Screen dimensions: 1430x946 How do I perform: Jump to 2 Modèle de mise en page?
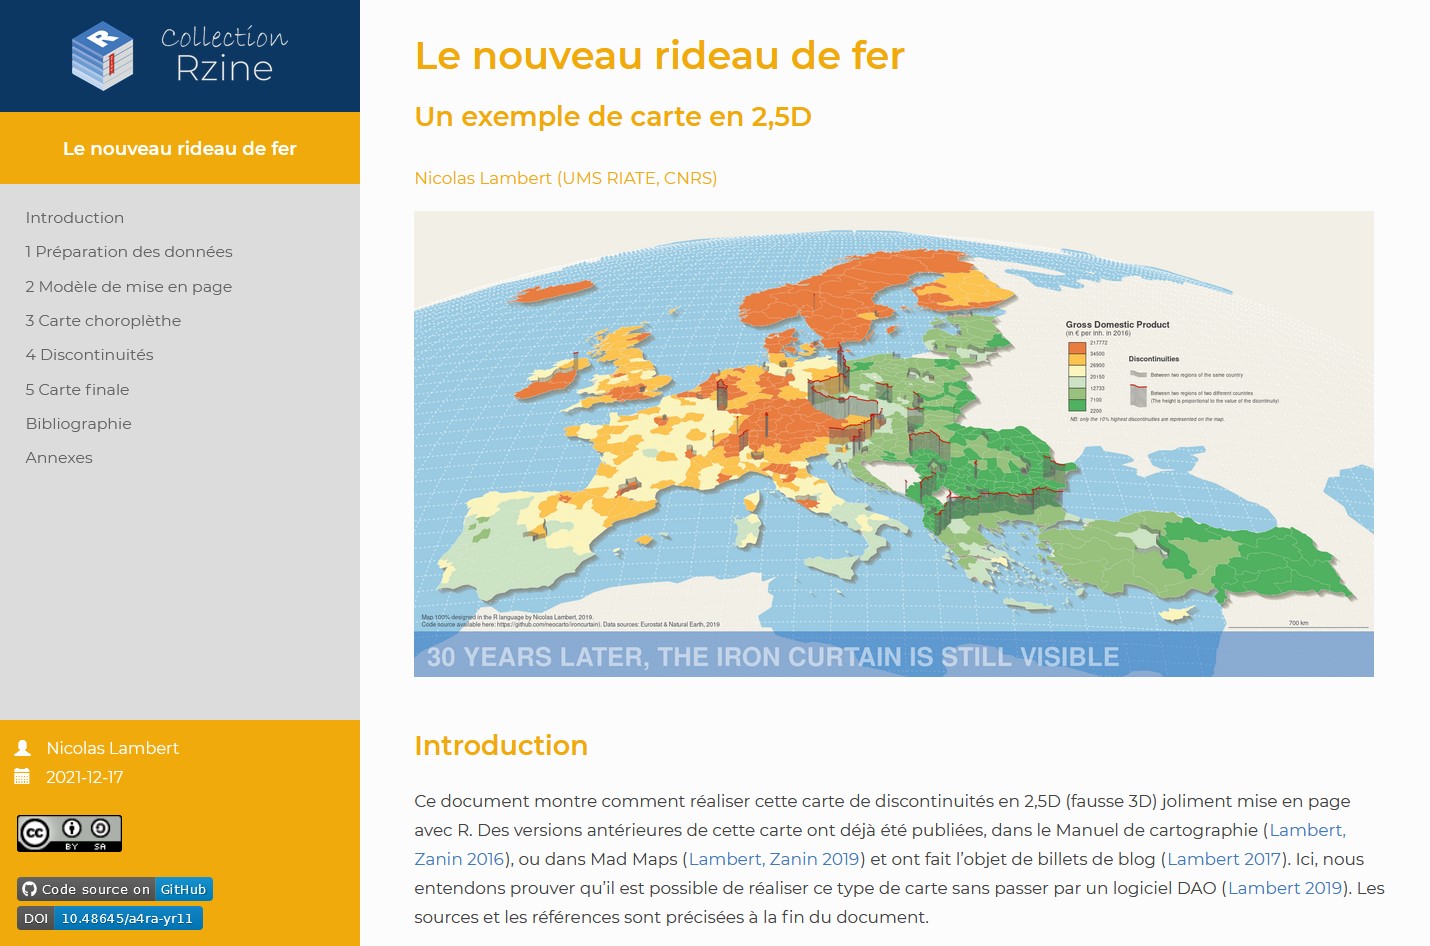(129, 287)
